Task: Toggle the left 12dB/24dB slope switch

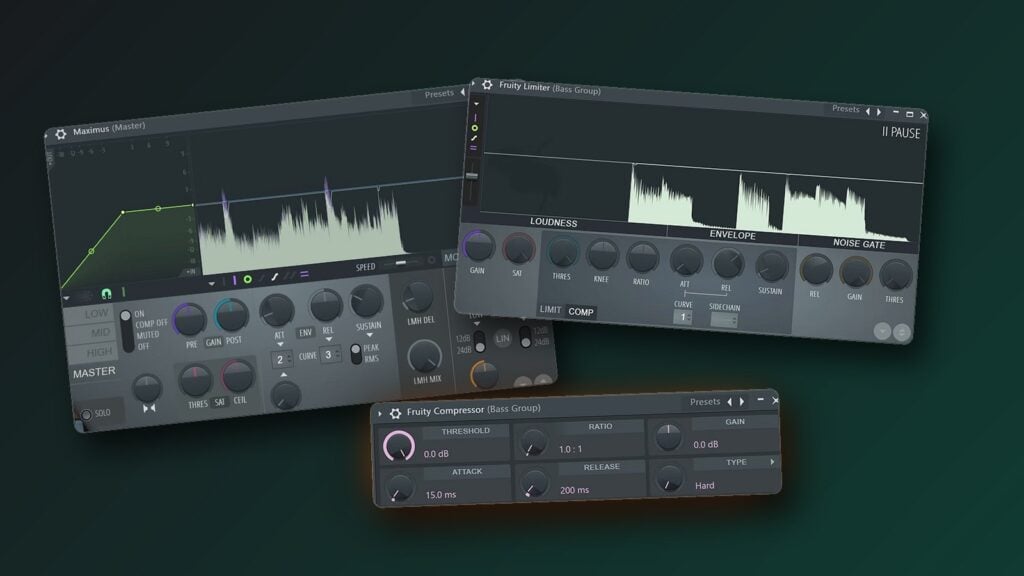Action: click(480, 341)
